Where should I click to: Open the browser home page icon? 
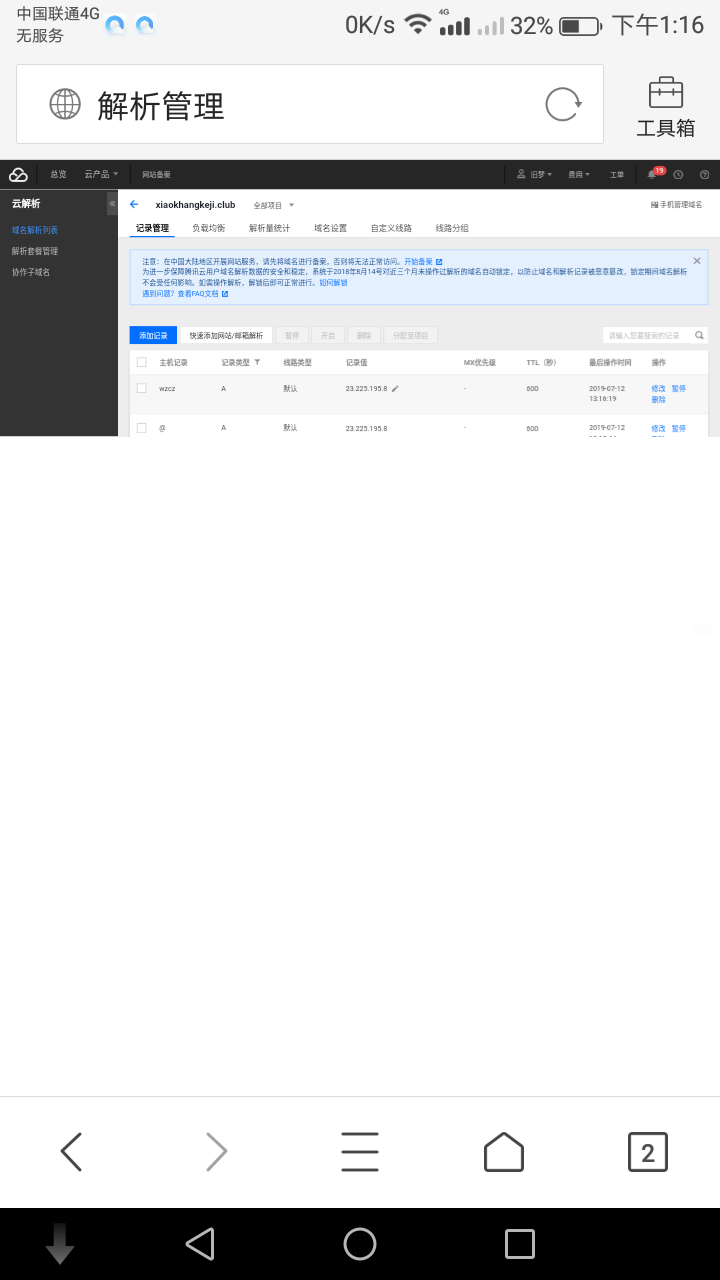tap(503, 1152)
